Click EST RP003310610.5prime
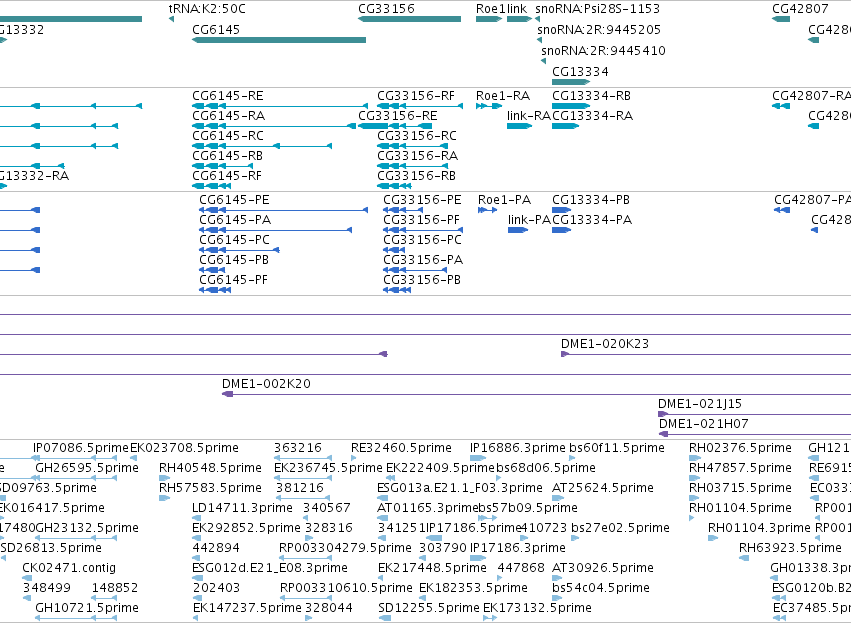 click(x=346, y=588)
